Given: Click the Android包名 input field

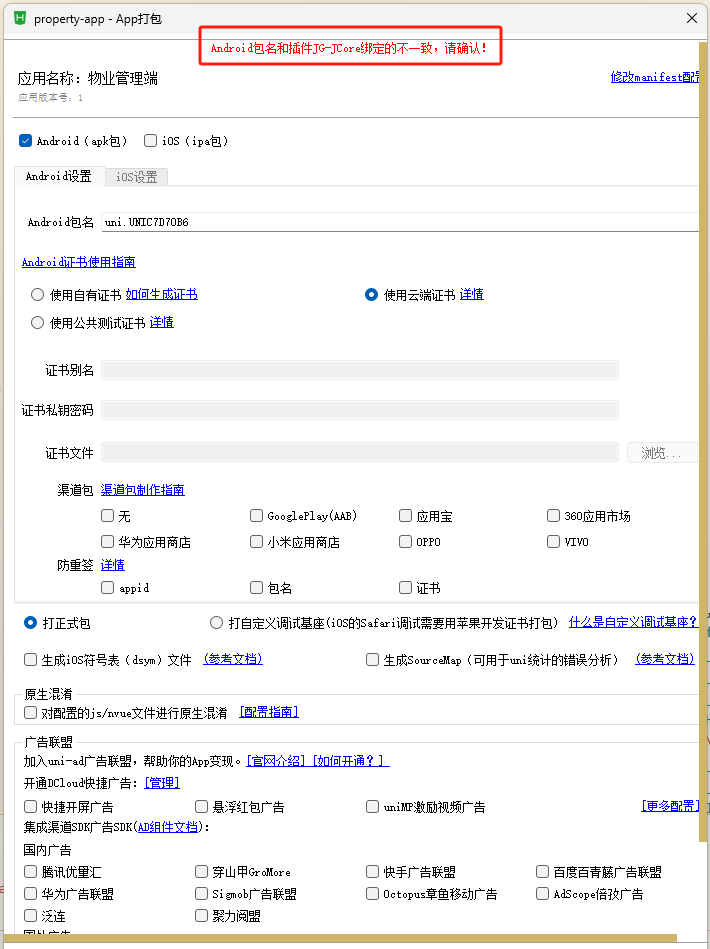Looking at the screenshot, I should click(400, 222).
